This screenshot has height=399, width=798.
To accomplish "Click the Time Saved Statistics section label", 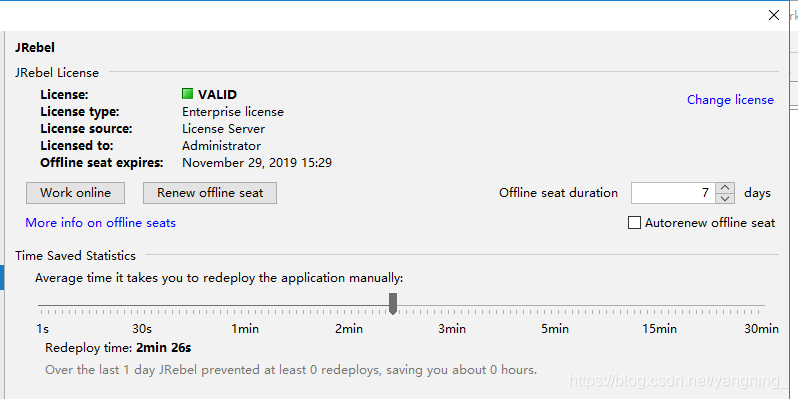I will [x=75, y=255].
